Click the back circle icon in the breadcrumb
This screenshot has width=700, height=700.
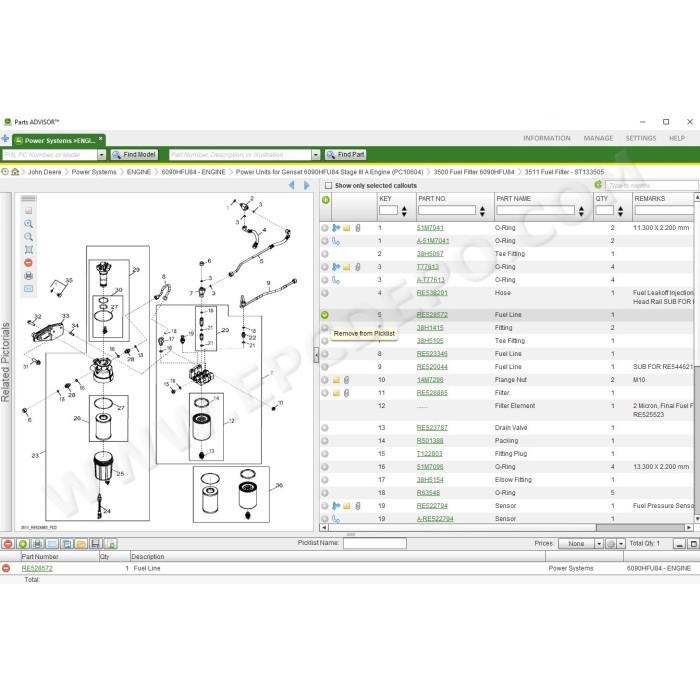pos(5,172)
